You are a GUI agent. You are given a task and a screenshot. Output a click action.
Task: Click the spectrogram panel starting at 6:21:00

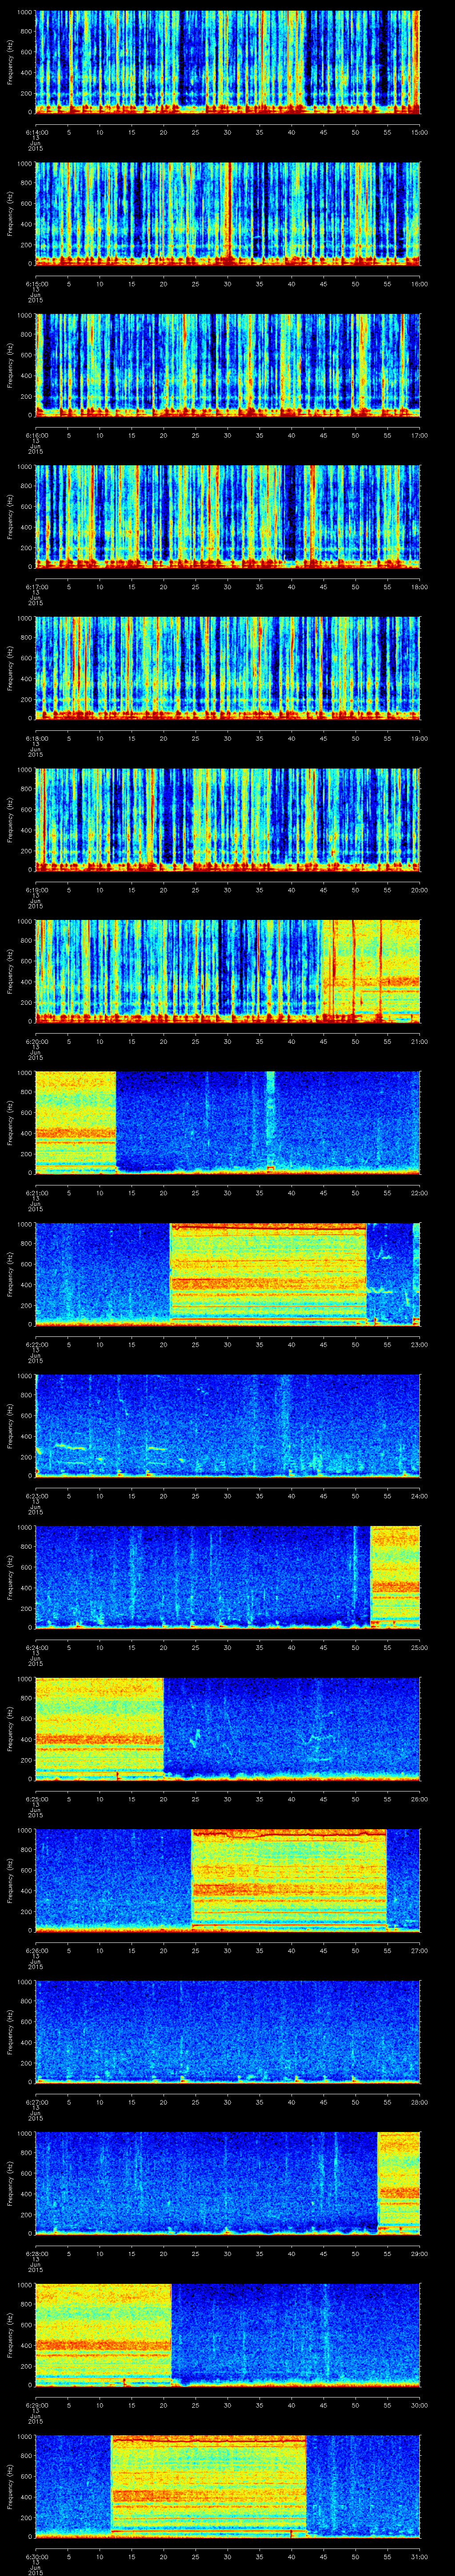tap(228, 1122)
